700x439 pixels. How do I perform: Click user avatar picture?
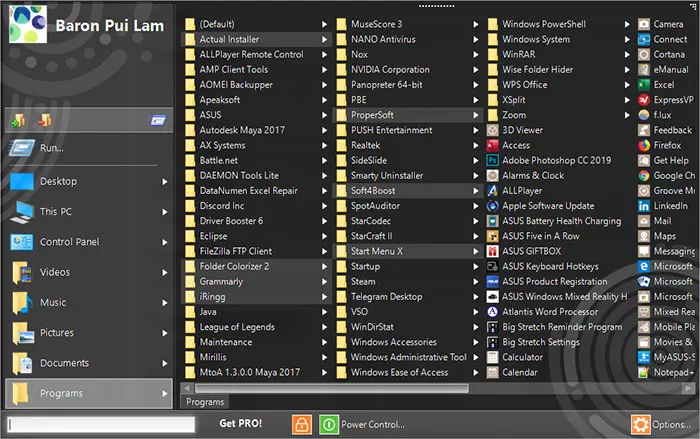[28, 24]
